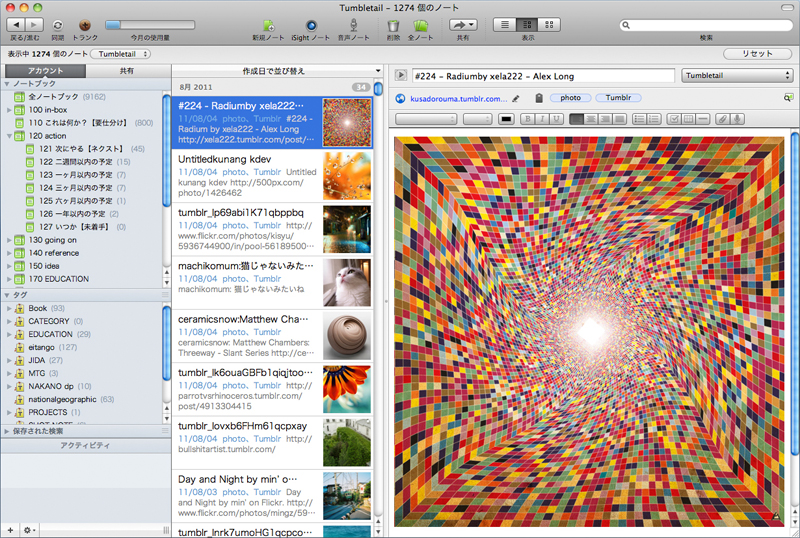
Task: Open the black text color swatch
Action: point(506,119)
